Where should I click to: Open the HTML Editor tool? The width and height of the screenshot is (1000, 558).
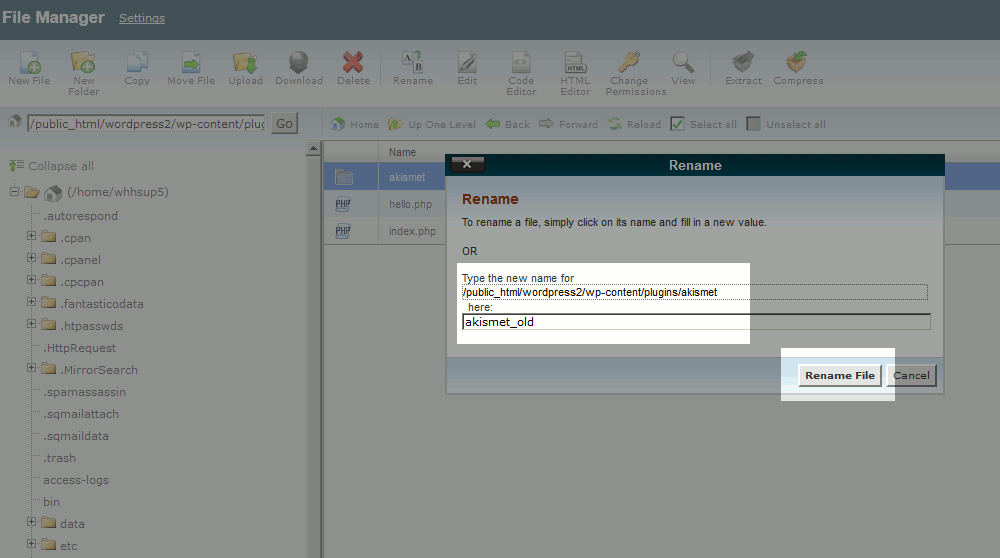click(575, 65)
